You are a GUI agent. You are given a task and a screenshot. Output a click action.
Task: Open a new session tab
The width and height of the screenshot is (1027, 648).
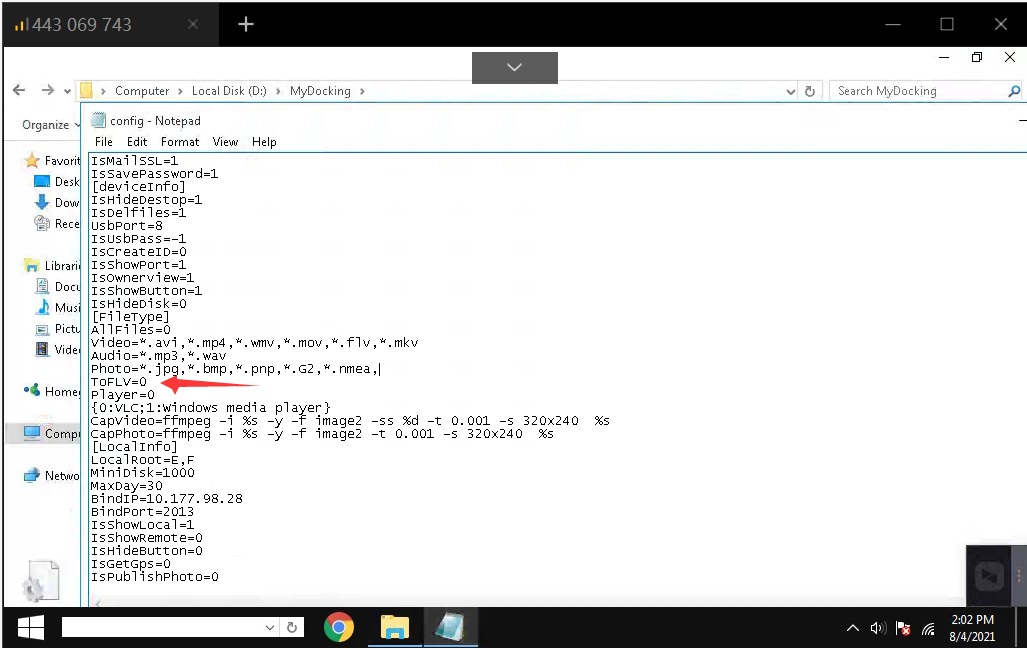click(246, 24)
